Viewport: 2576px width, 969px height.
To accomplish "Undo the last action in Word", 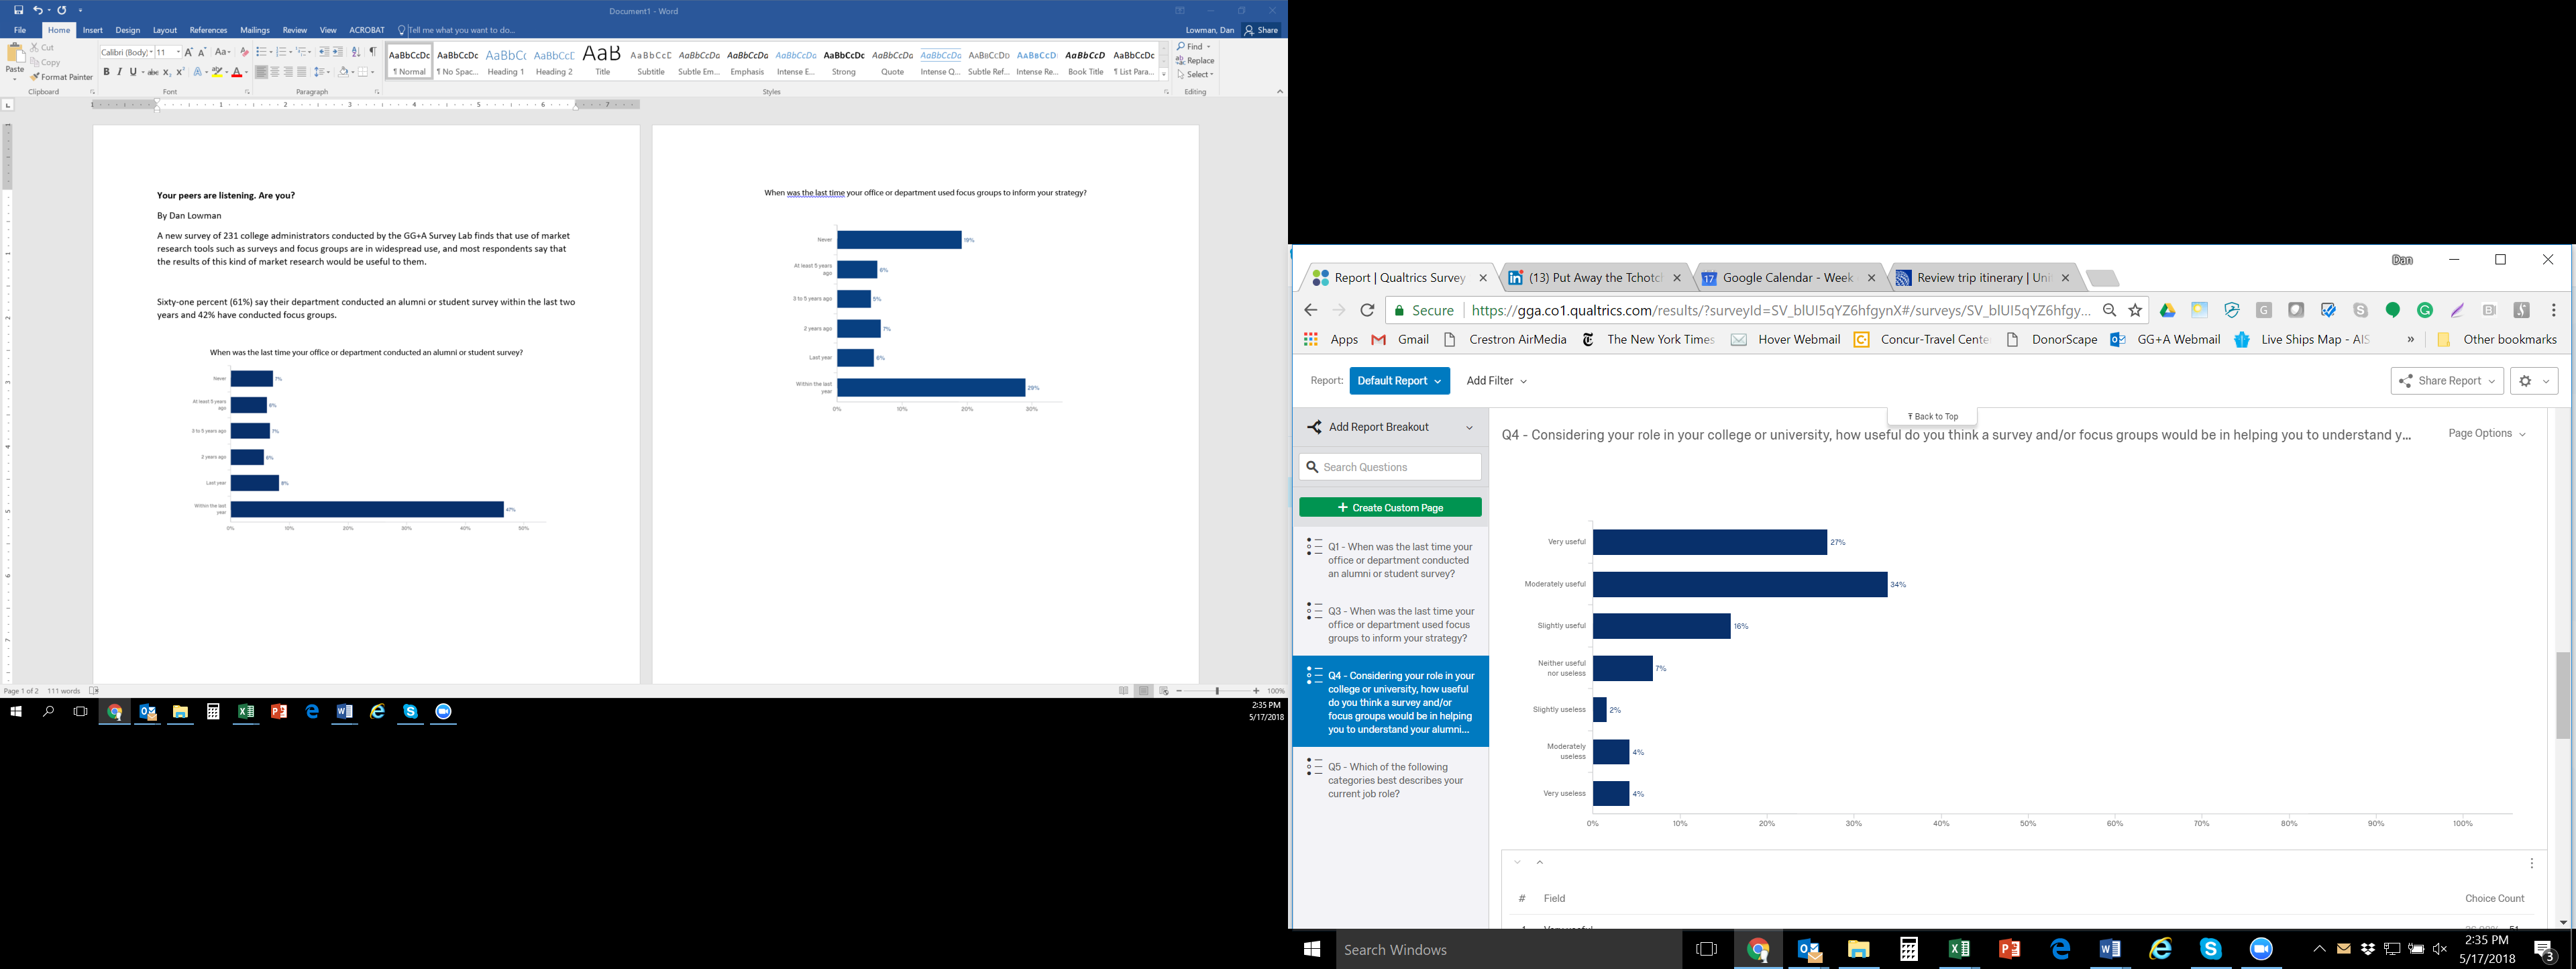I will click(x=38, y=10).
